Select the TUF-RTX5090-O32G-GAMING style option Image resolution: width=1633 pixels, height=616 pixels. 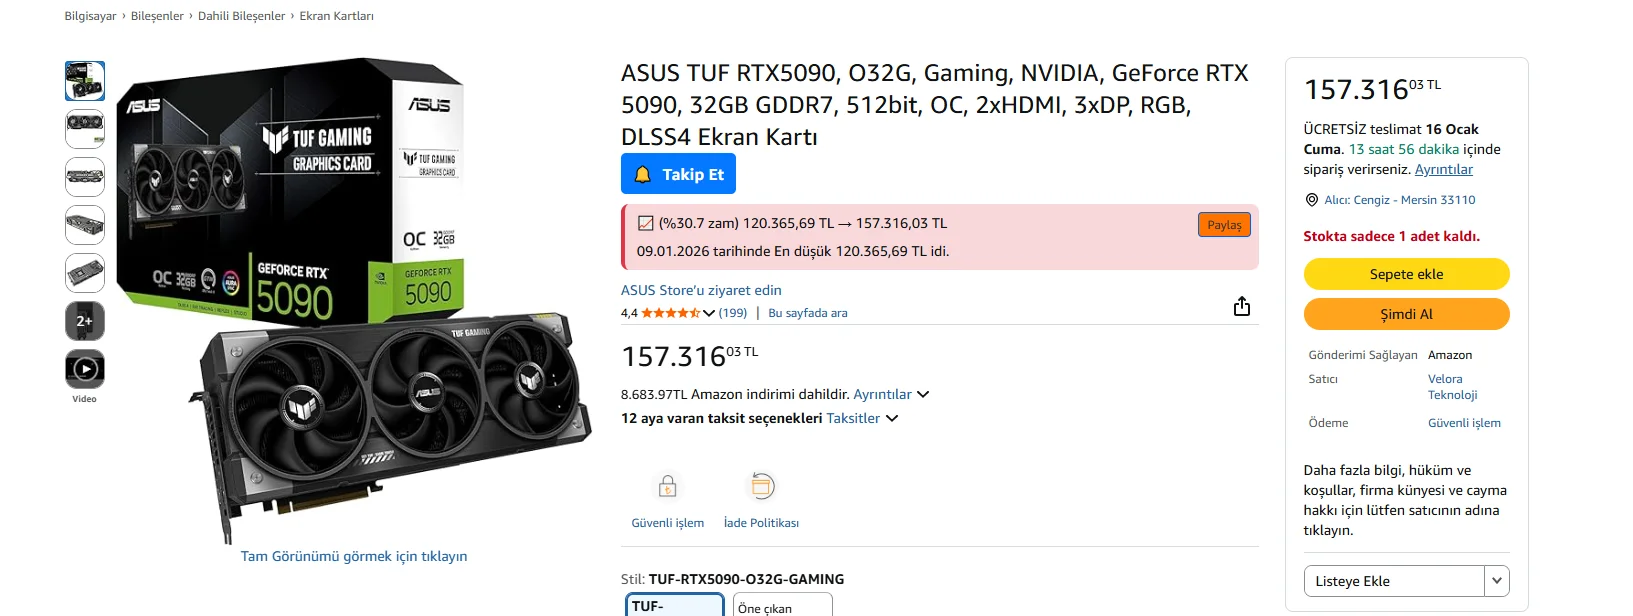(x=675, y=605)
